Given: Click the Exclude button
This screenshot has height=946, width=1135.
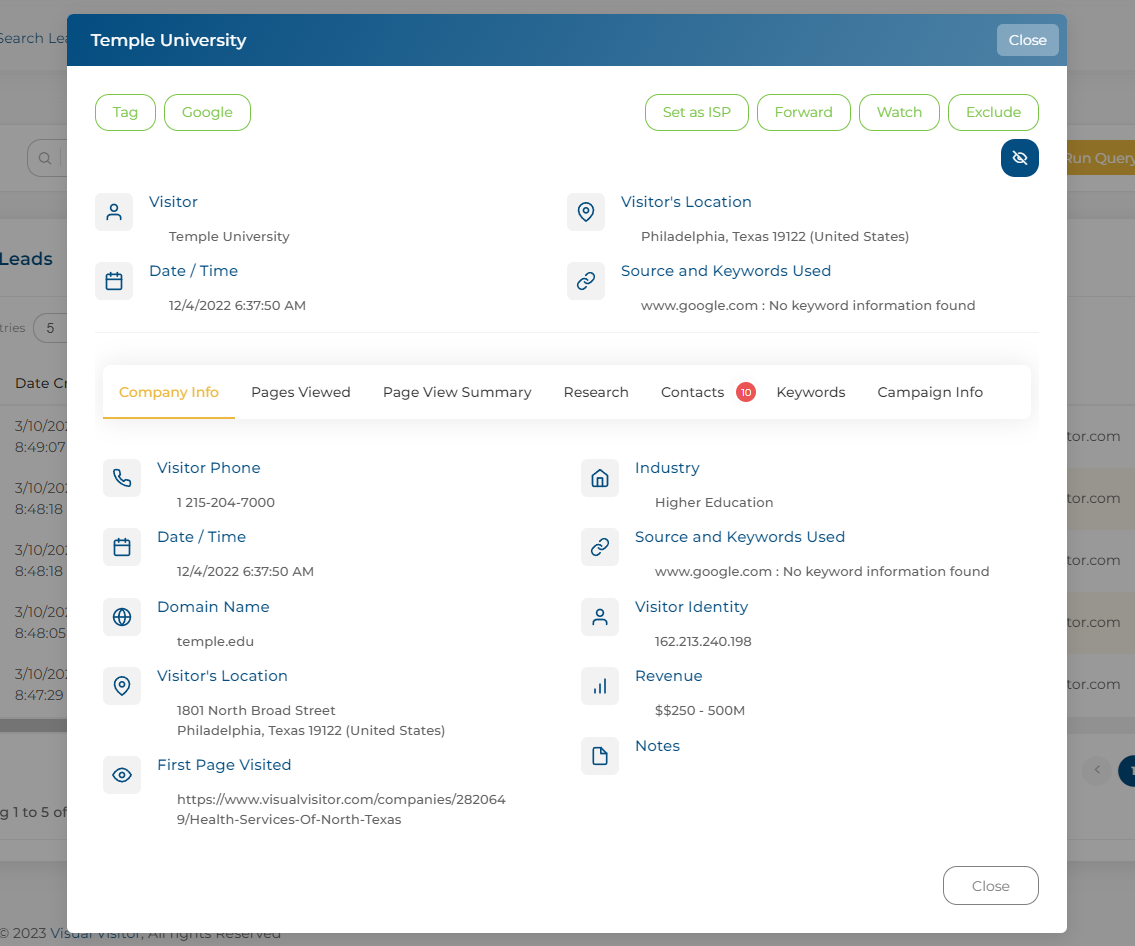Looking at the screenshot, I should 993,112.
